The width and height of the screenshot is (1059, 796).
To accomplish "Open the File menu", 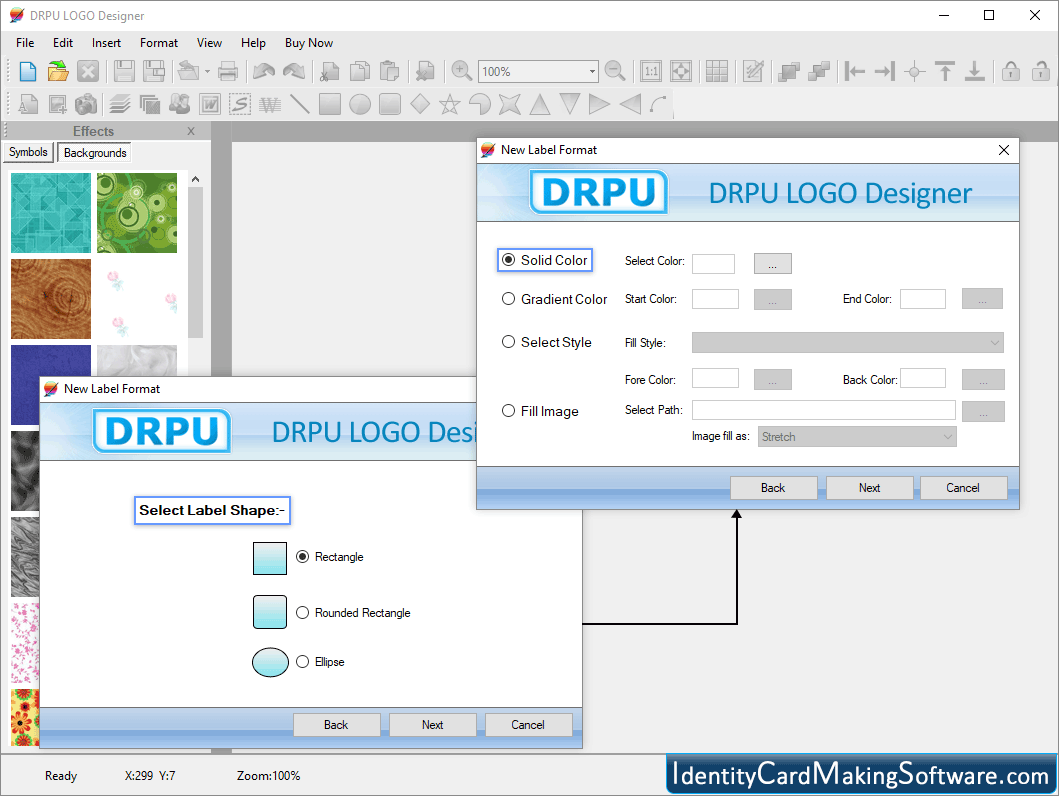I will (x=25, y=43).
